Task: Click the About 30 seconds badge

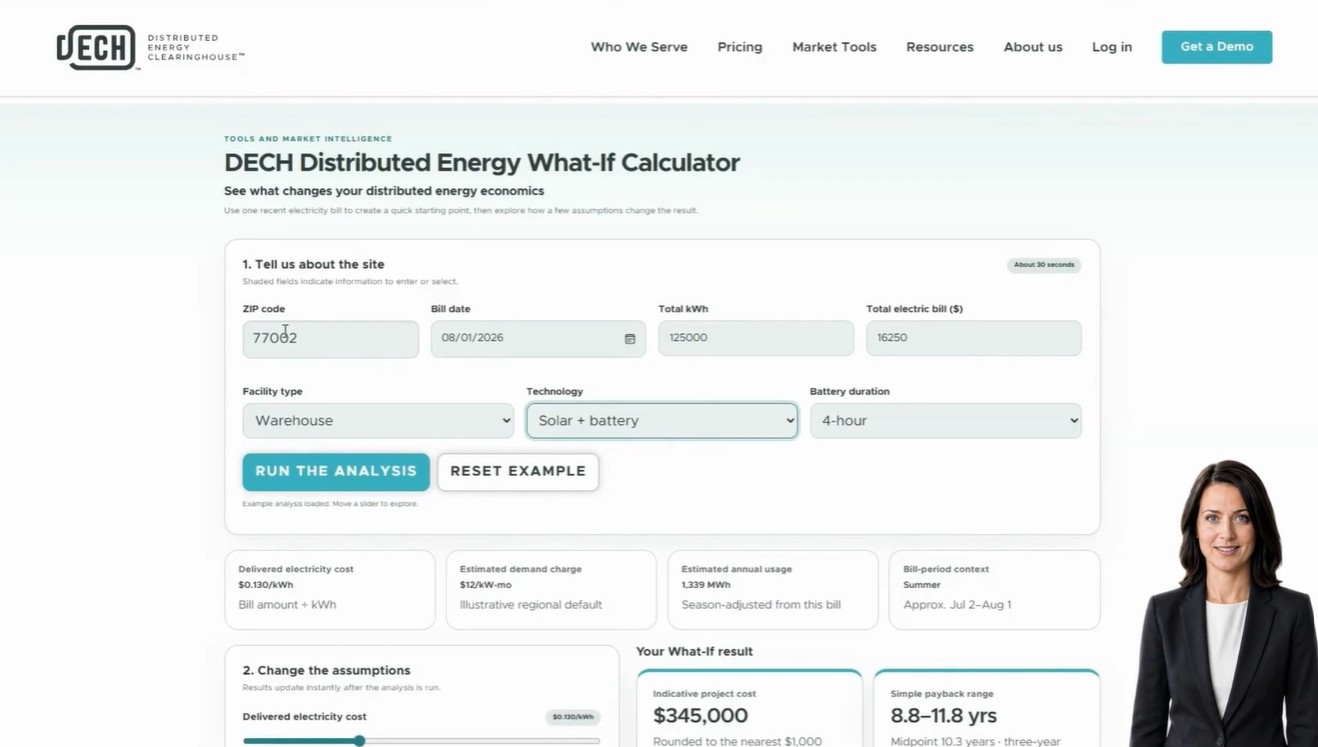Action: coord(1044,265)
